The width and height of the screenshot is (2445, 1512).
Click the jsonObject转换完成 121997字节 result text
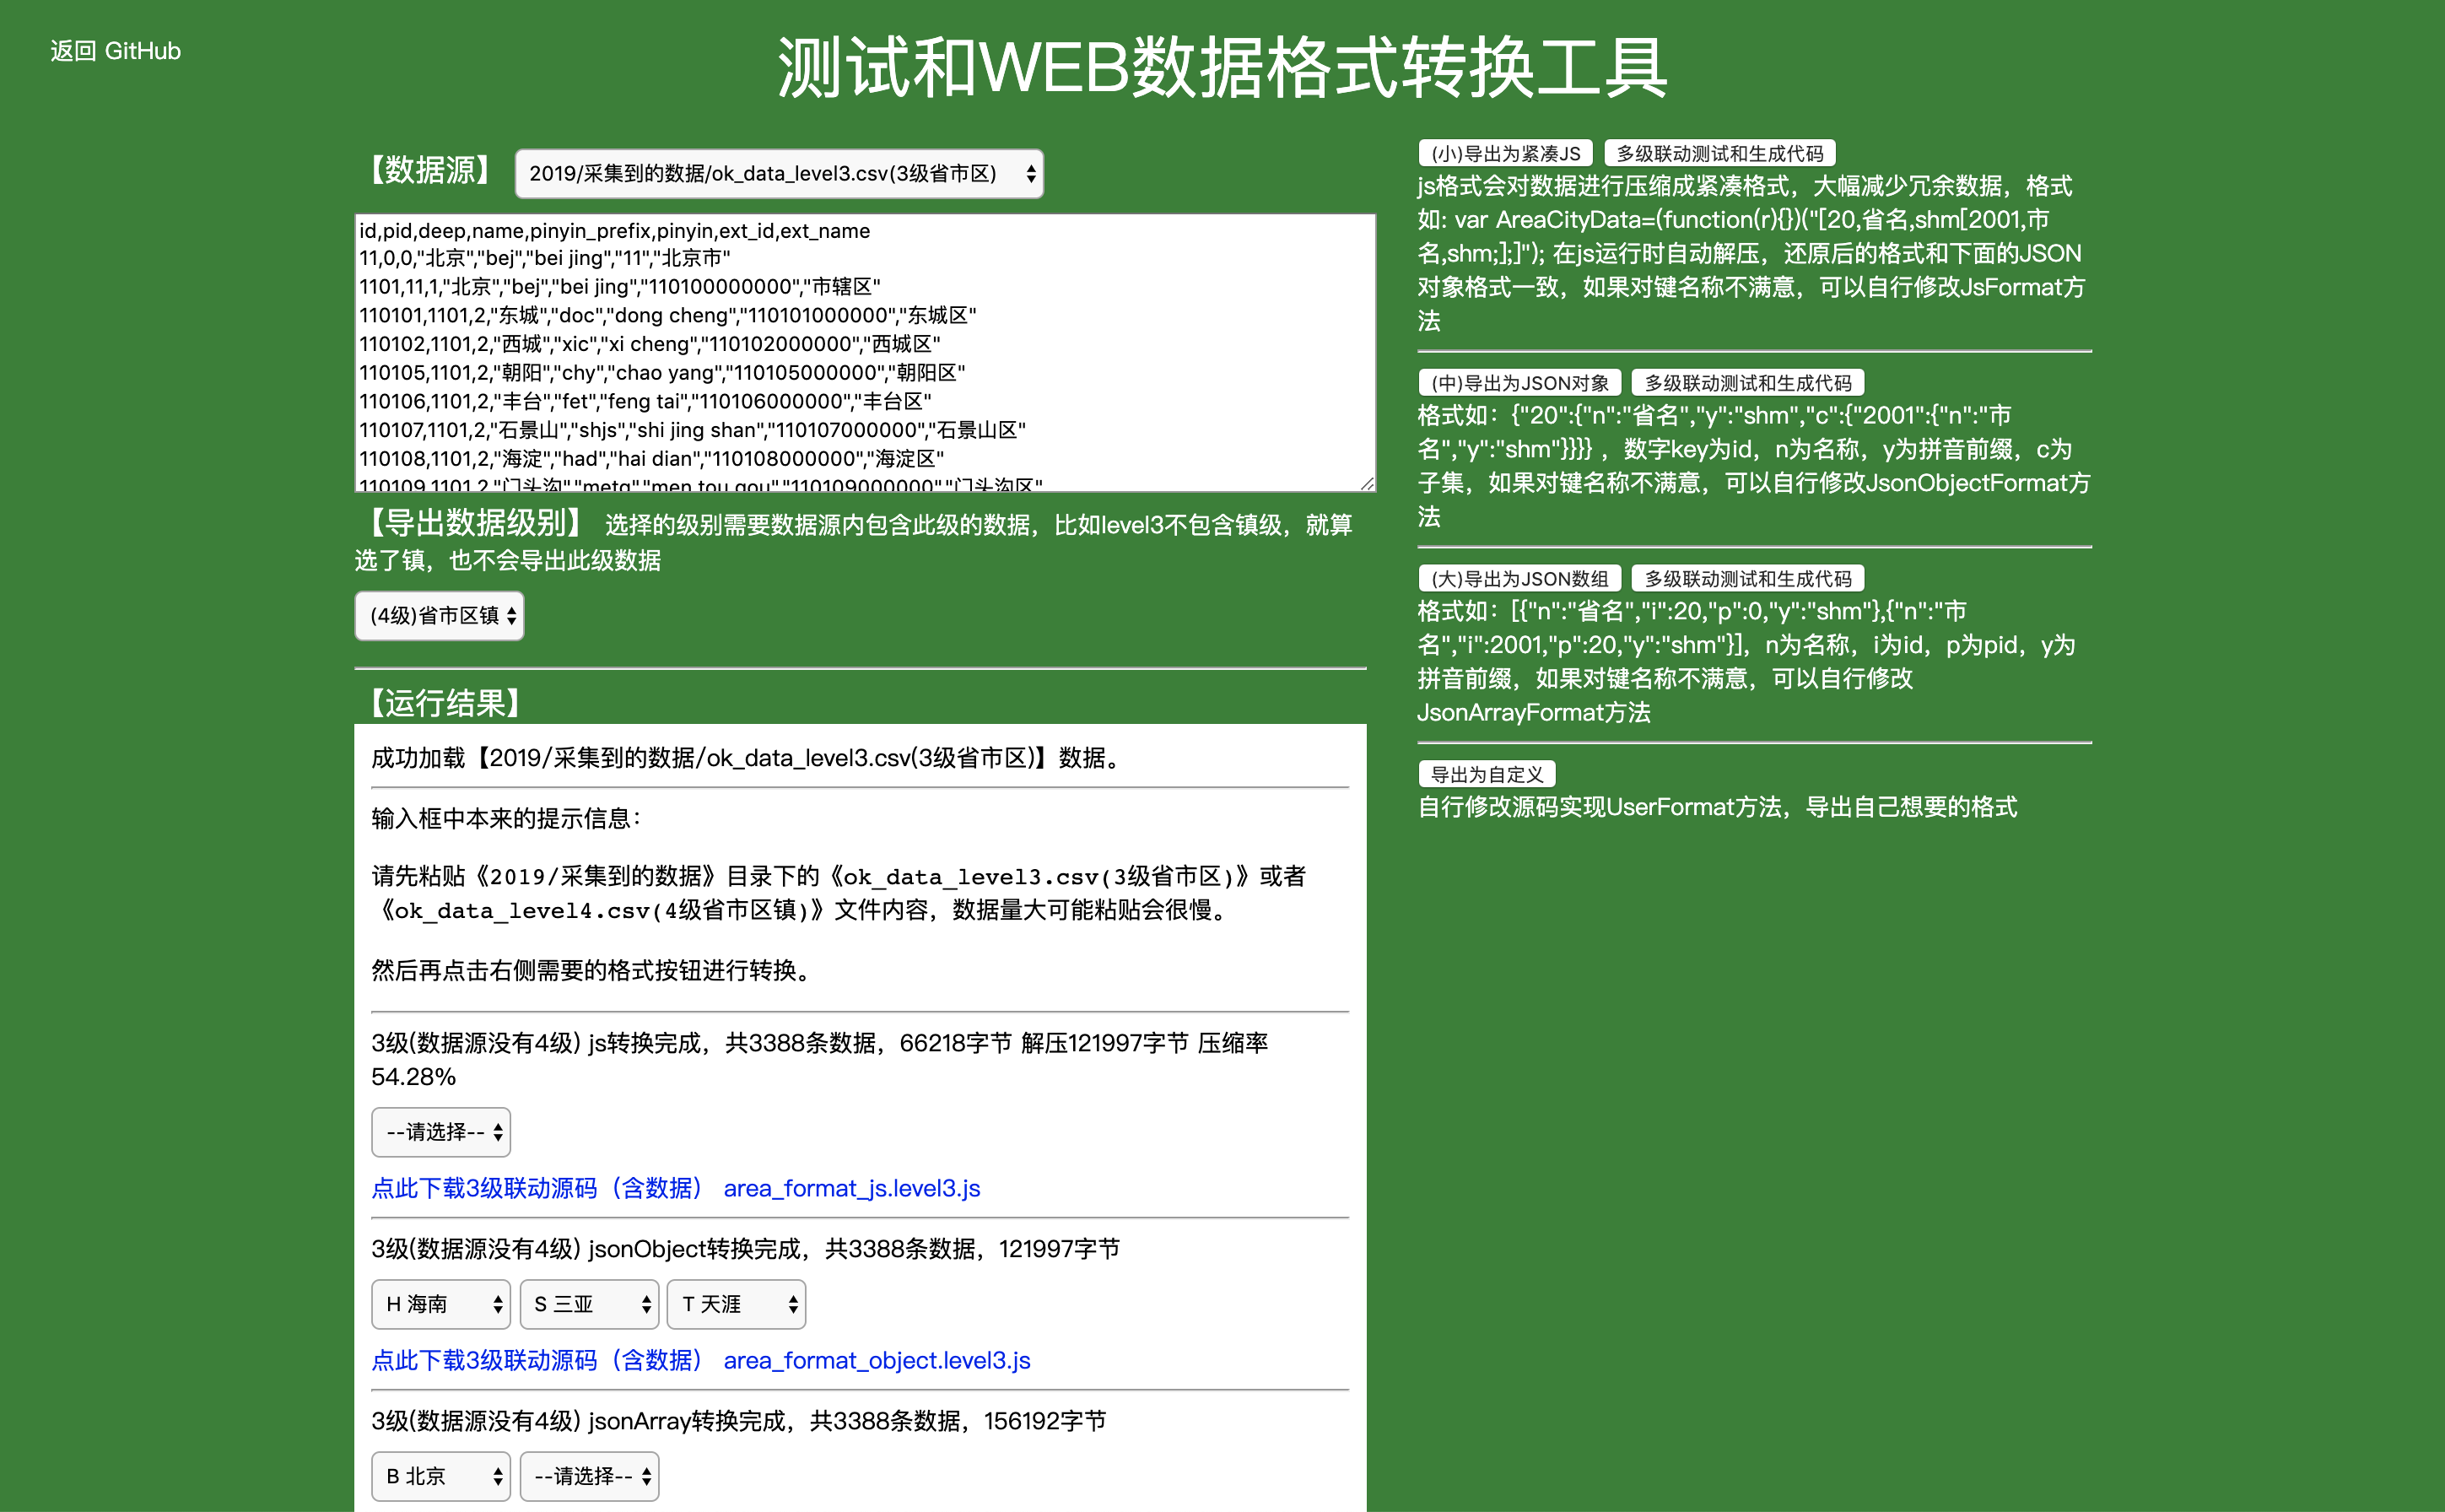746,1249
